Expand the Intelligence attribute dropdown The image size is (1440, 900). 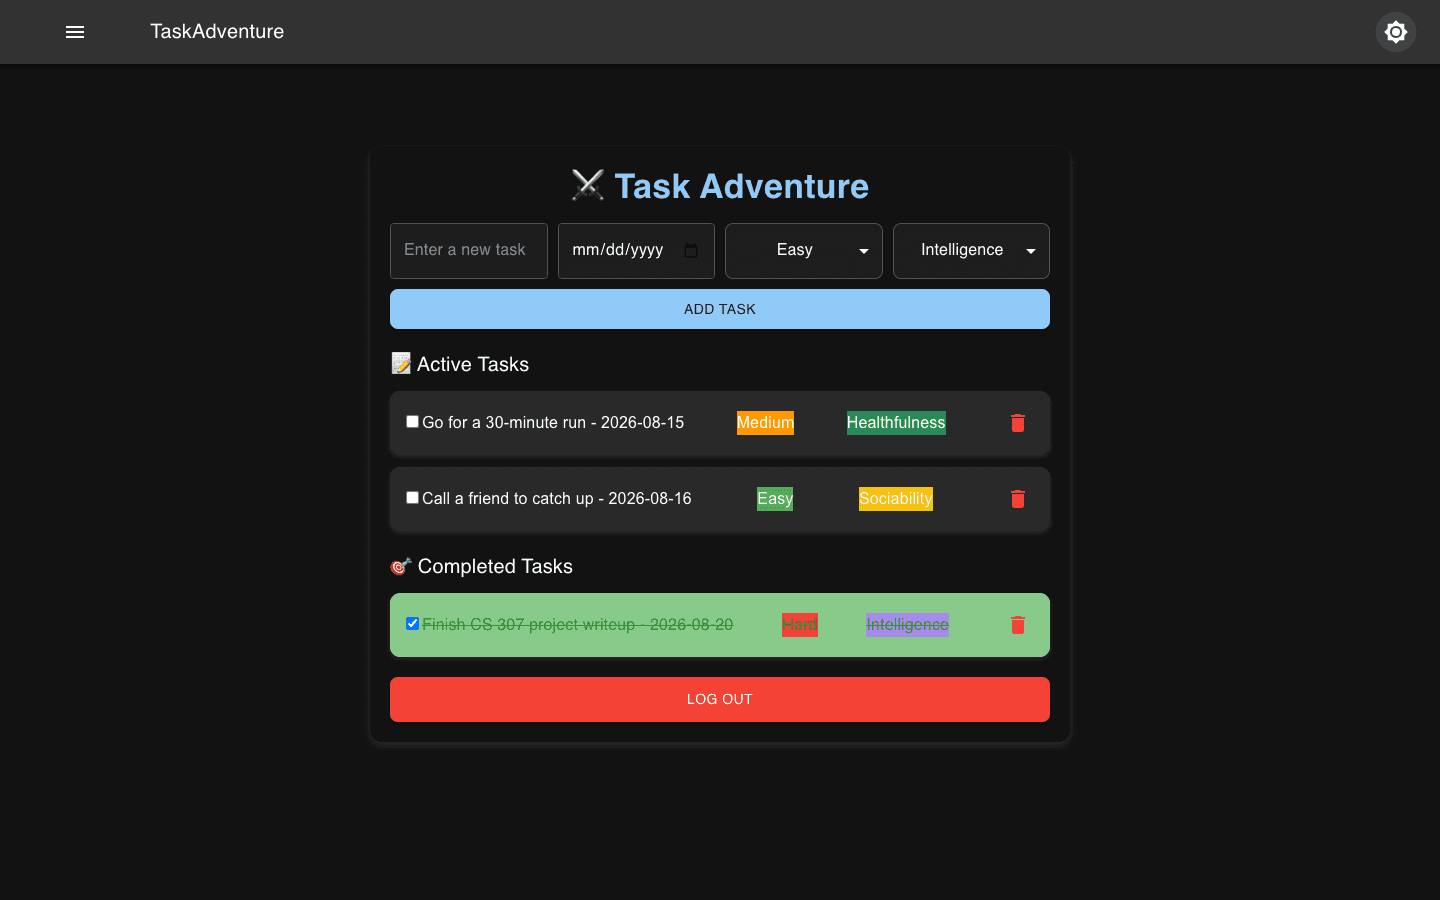(971, 251)
